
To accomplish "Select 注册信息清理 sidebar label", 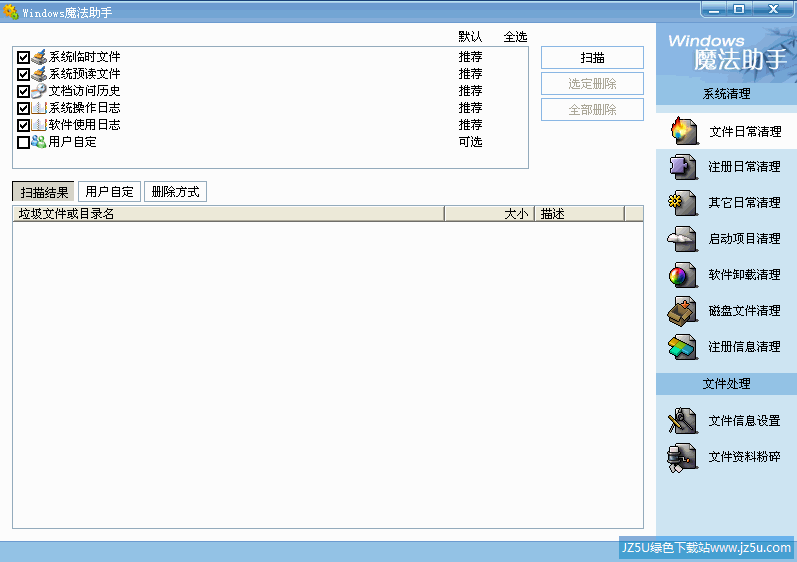I will (x=745, y=347).
